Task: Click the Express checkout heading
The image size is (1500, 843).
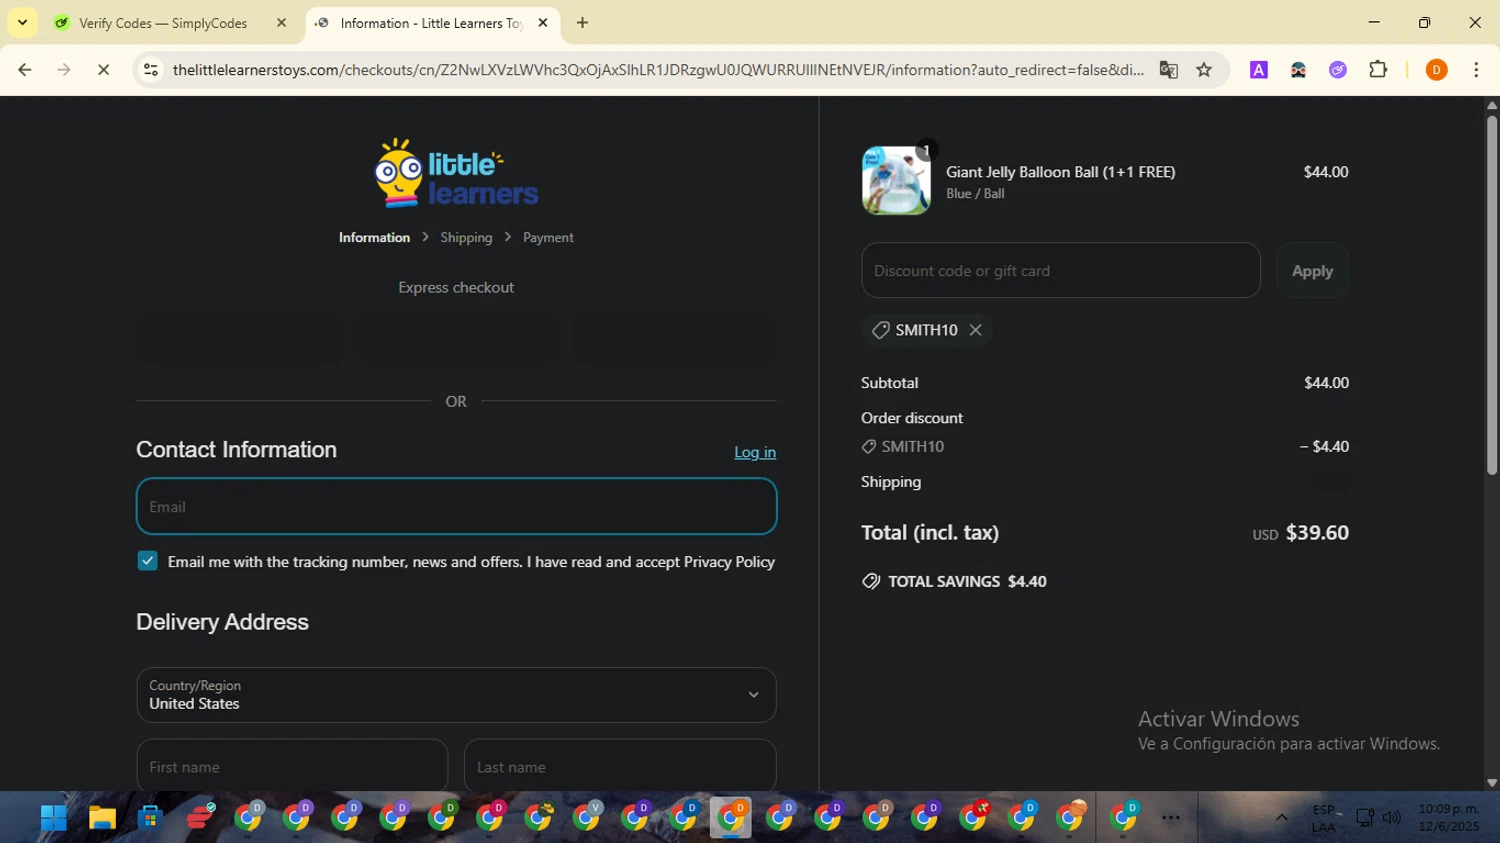Action: click(456, 288)
